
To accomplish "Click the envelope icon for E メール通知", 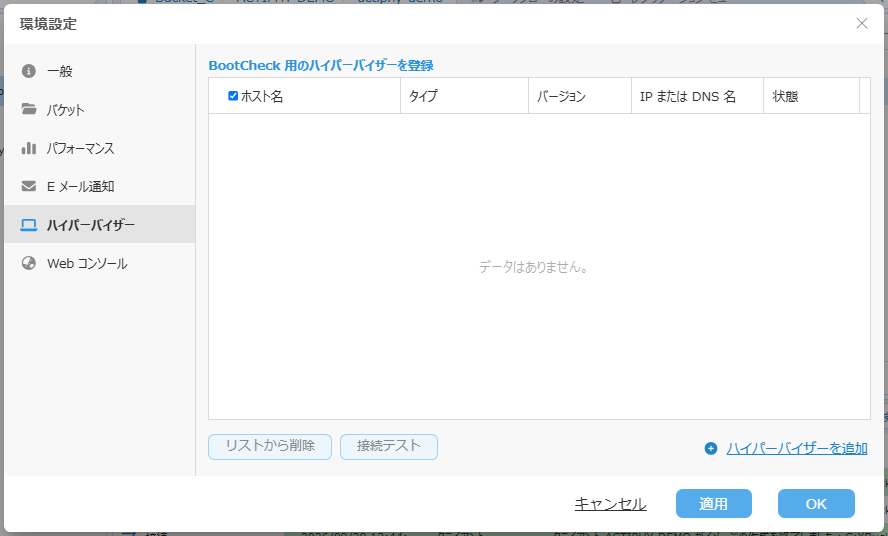I will tap(28, 186).
